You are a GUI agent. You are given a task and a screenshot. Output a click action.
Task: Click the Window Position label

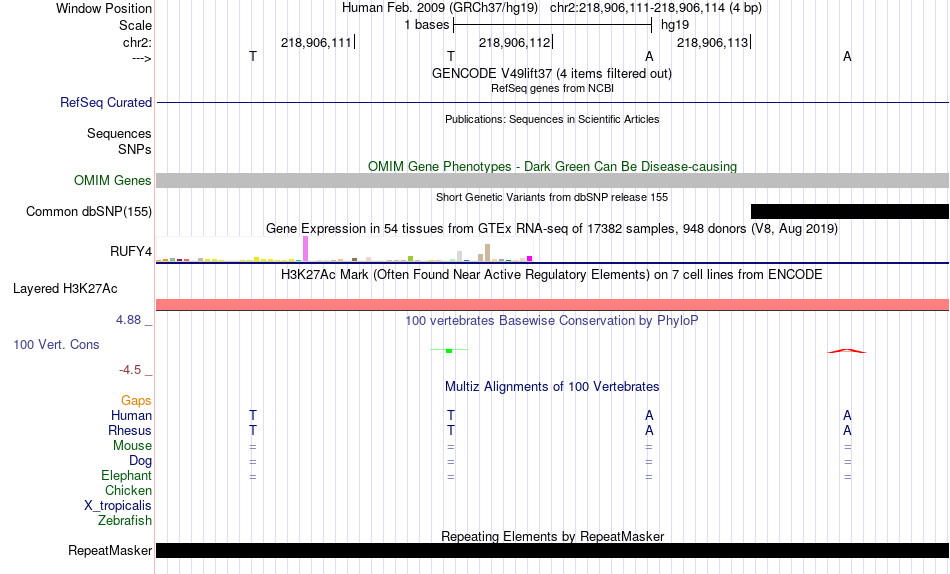104,8
